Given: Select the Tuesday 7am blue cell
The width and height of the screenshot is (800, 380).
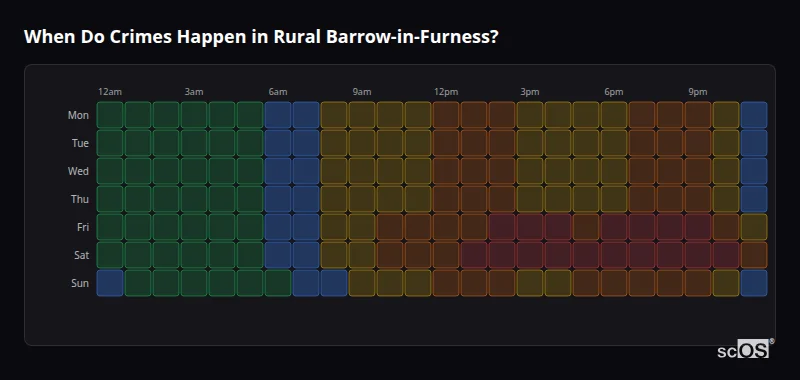Looking at the screenshot, I should point(306,143).
